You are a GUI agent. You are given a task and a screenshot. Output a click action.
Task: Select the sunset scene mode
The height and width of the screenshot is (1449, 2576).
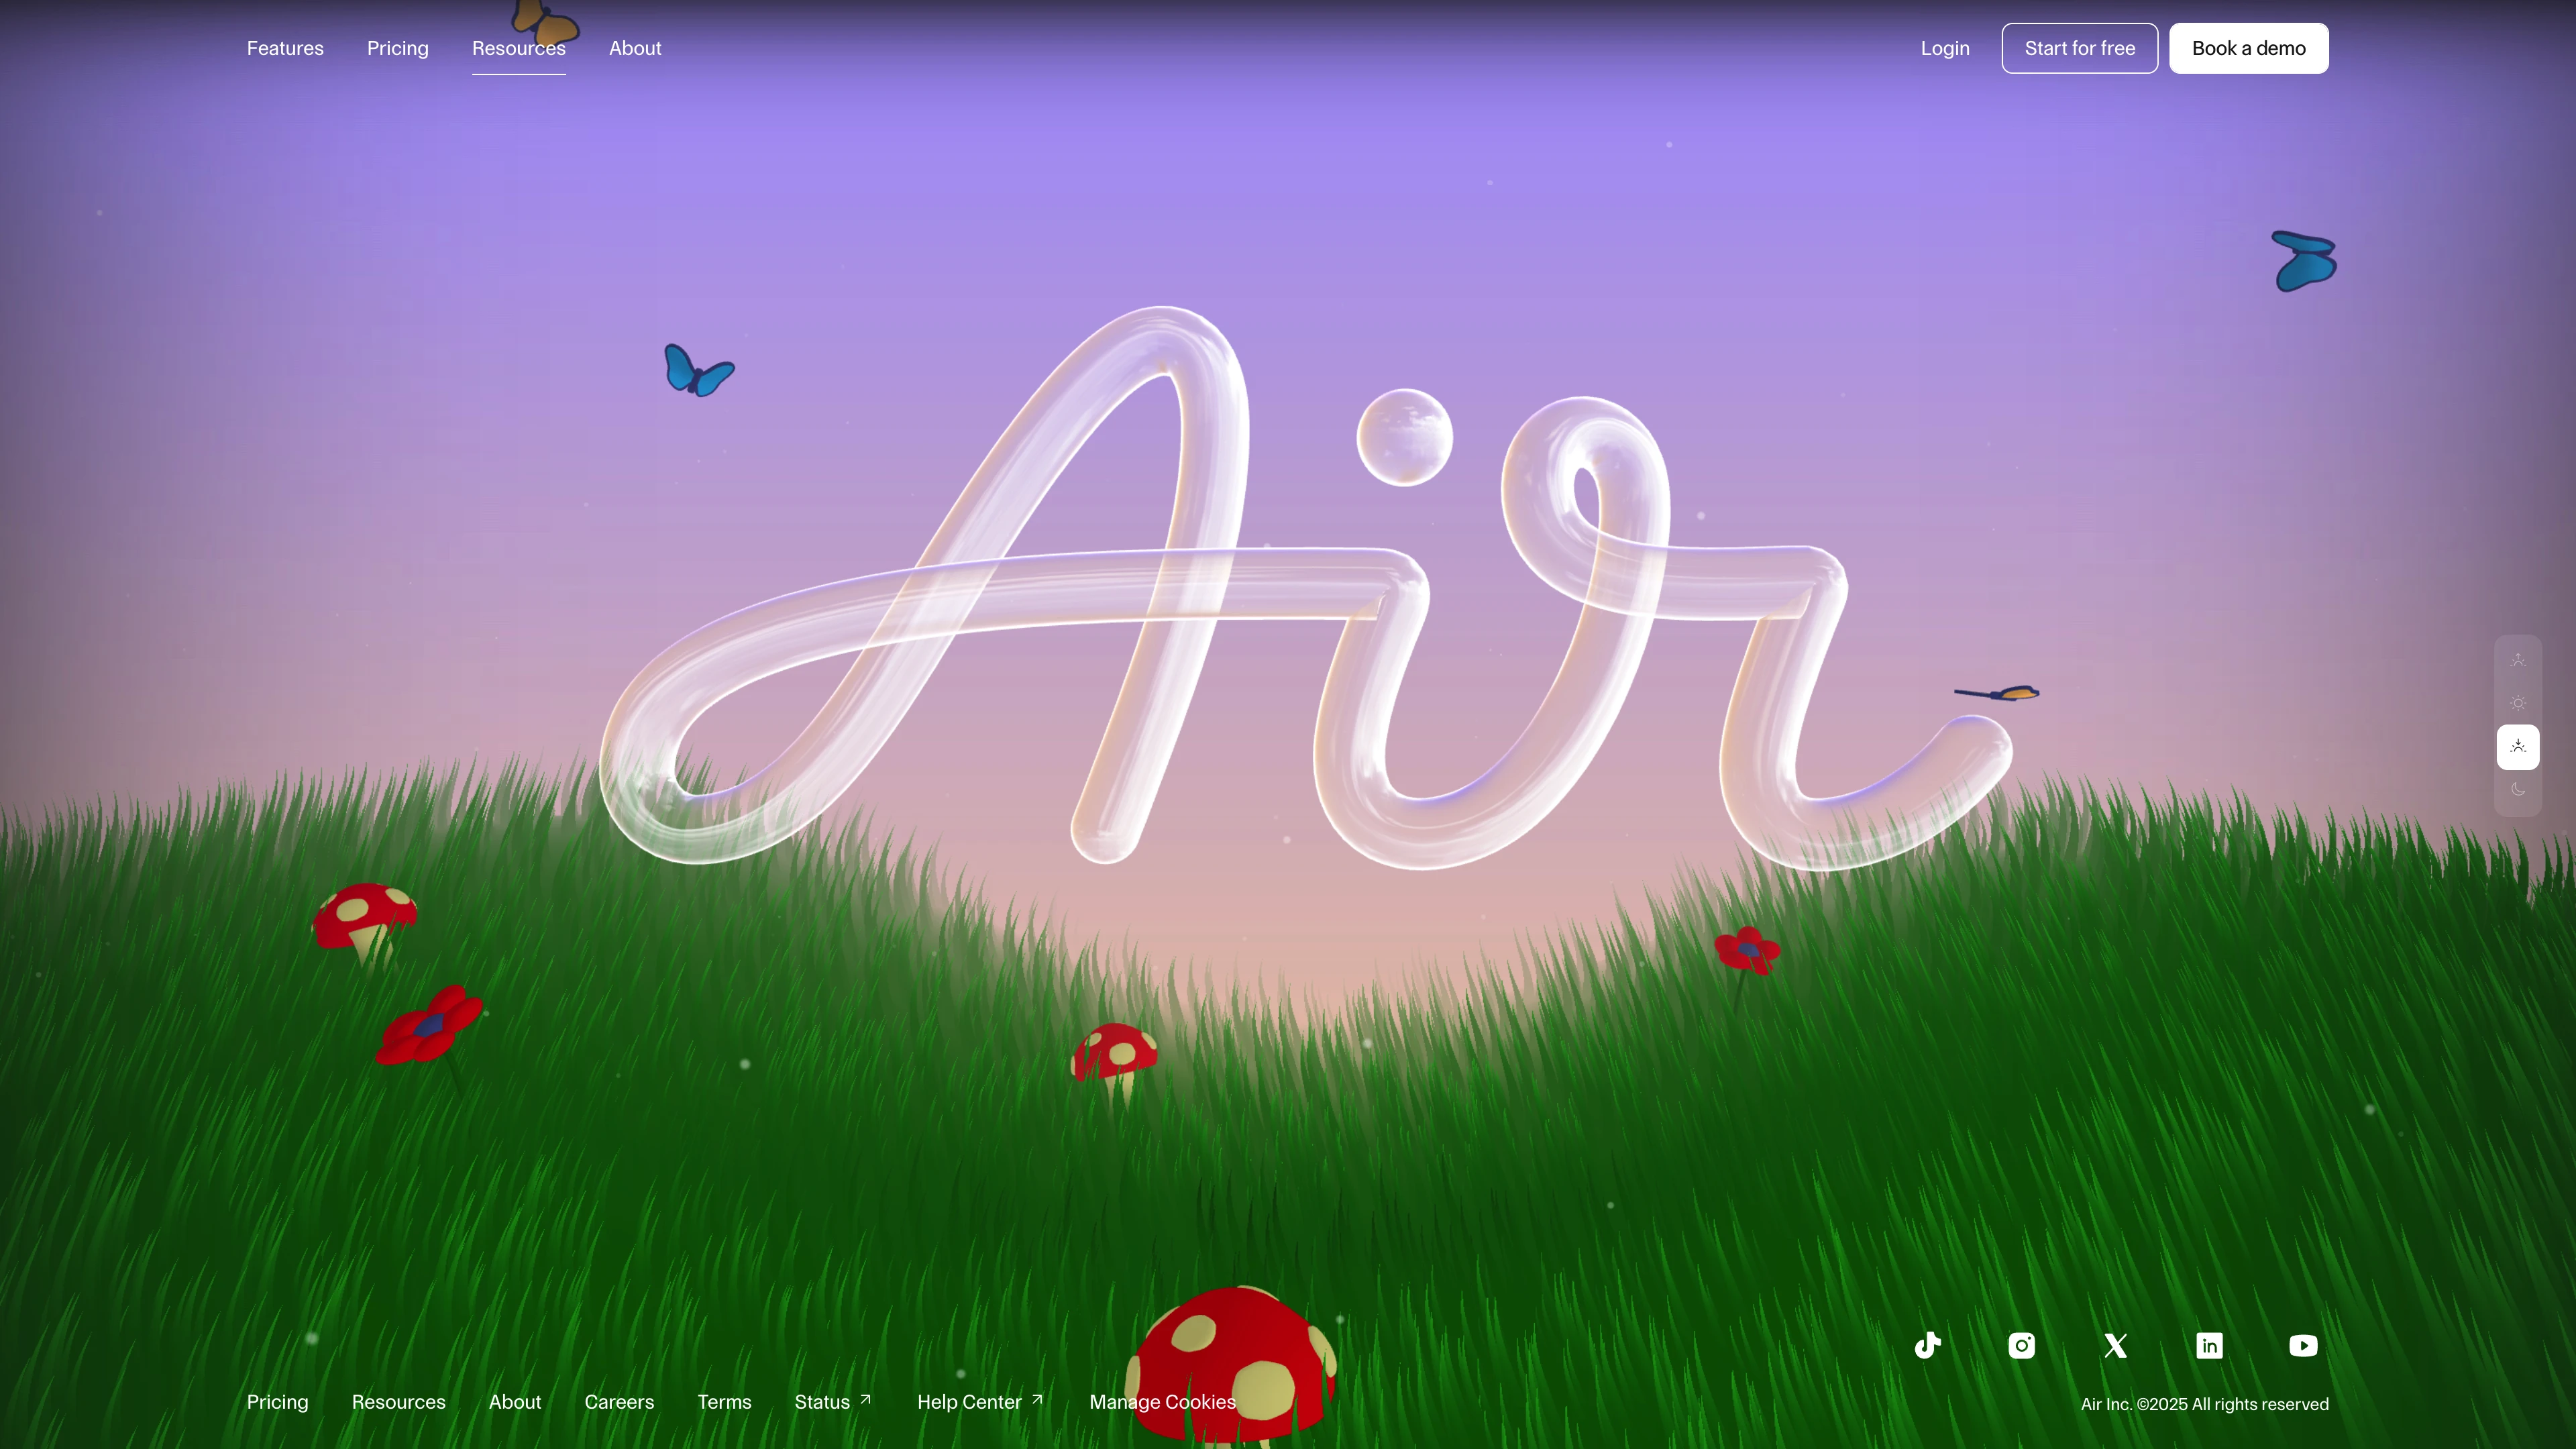2518,747
